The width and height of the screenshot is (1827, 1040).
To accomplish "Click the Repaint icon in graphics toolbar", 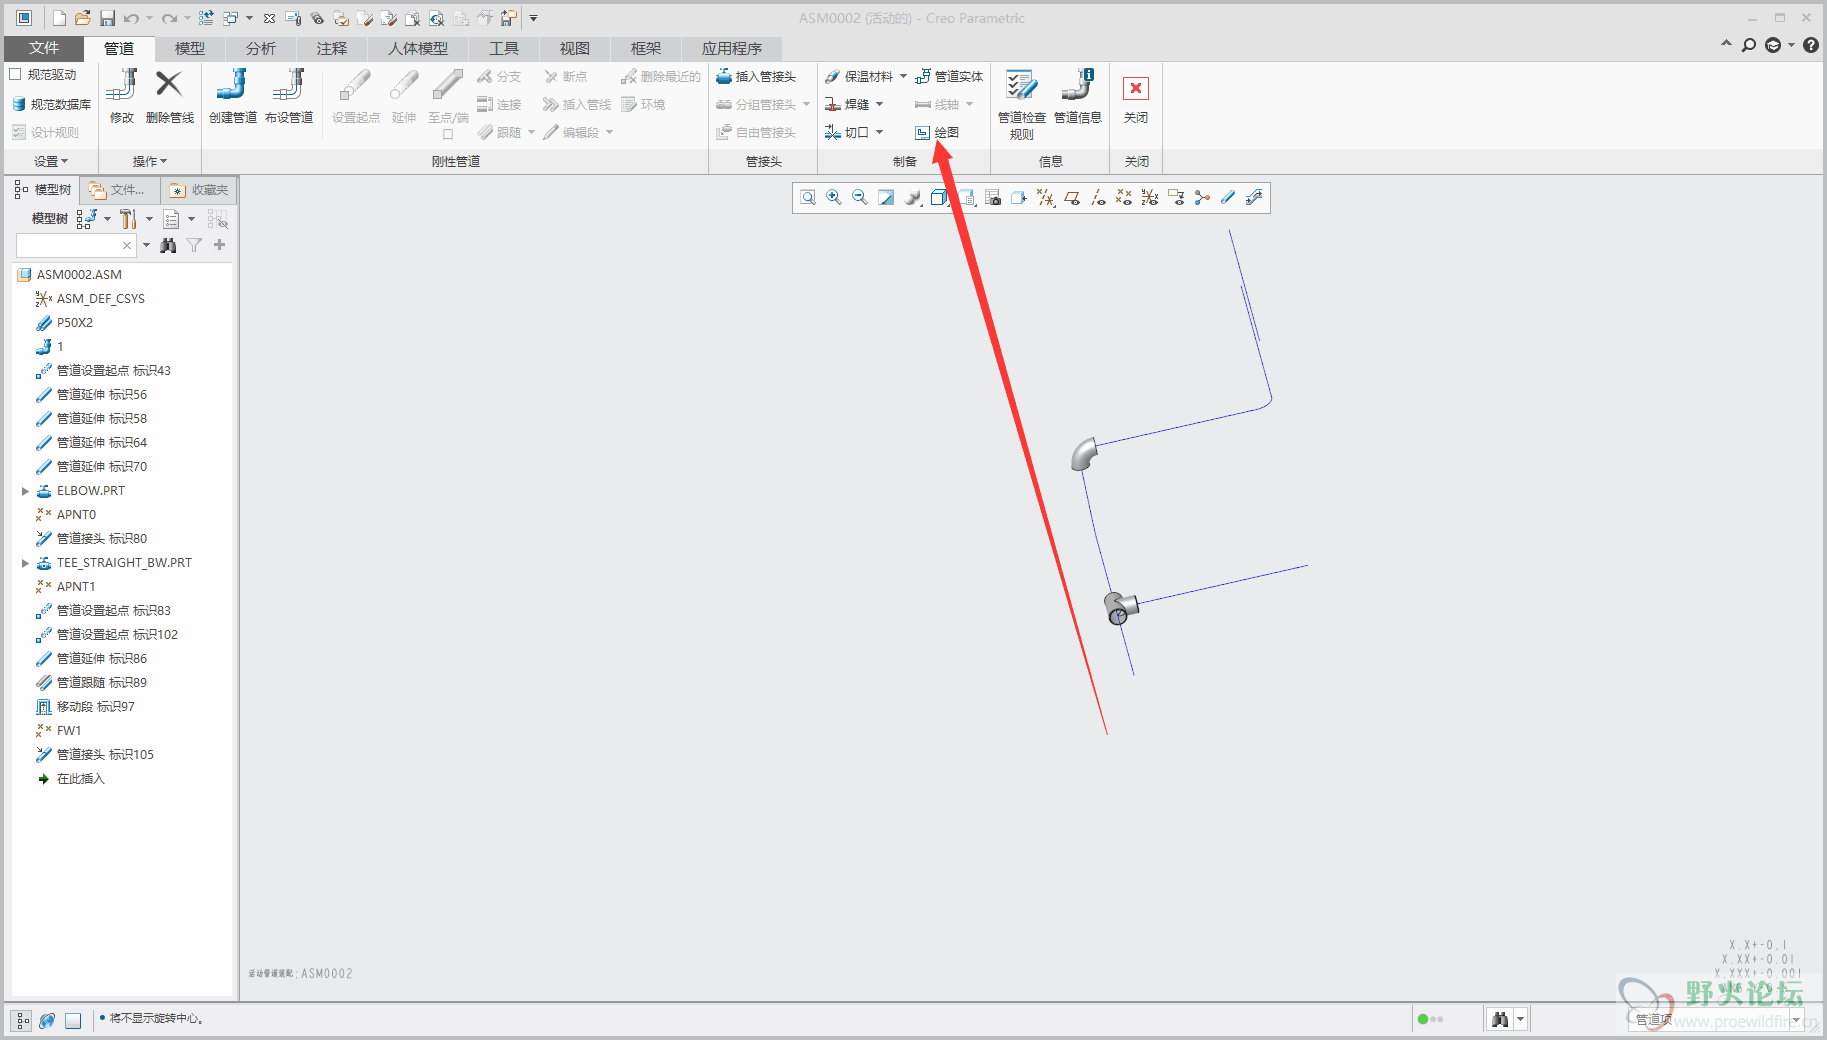I will [886, 198].
